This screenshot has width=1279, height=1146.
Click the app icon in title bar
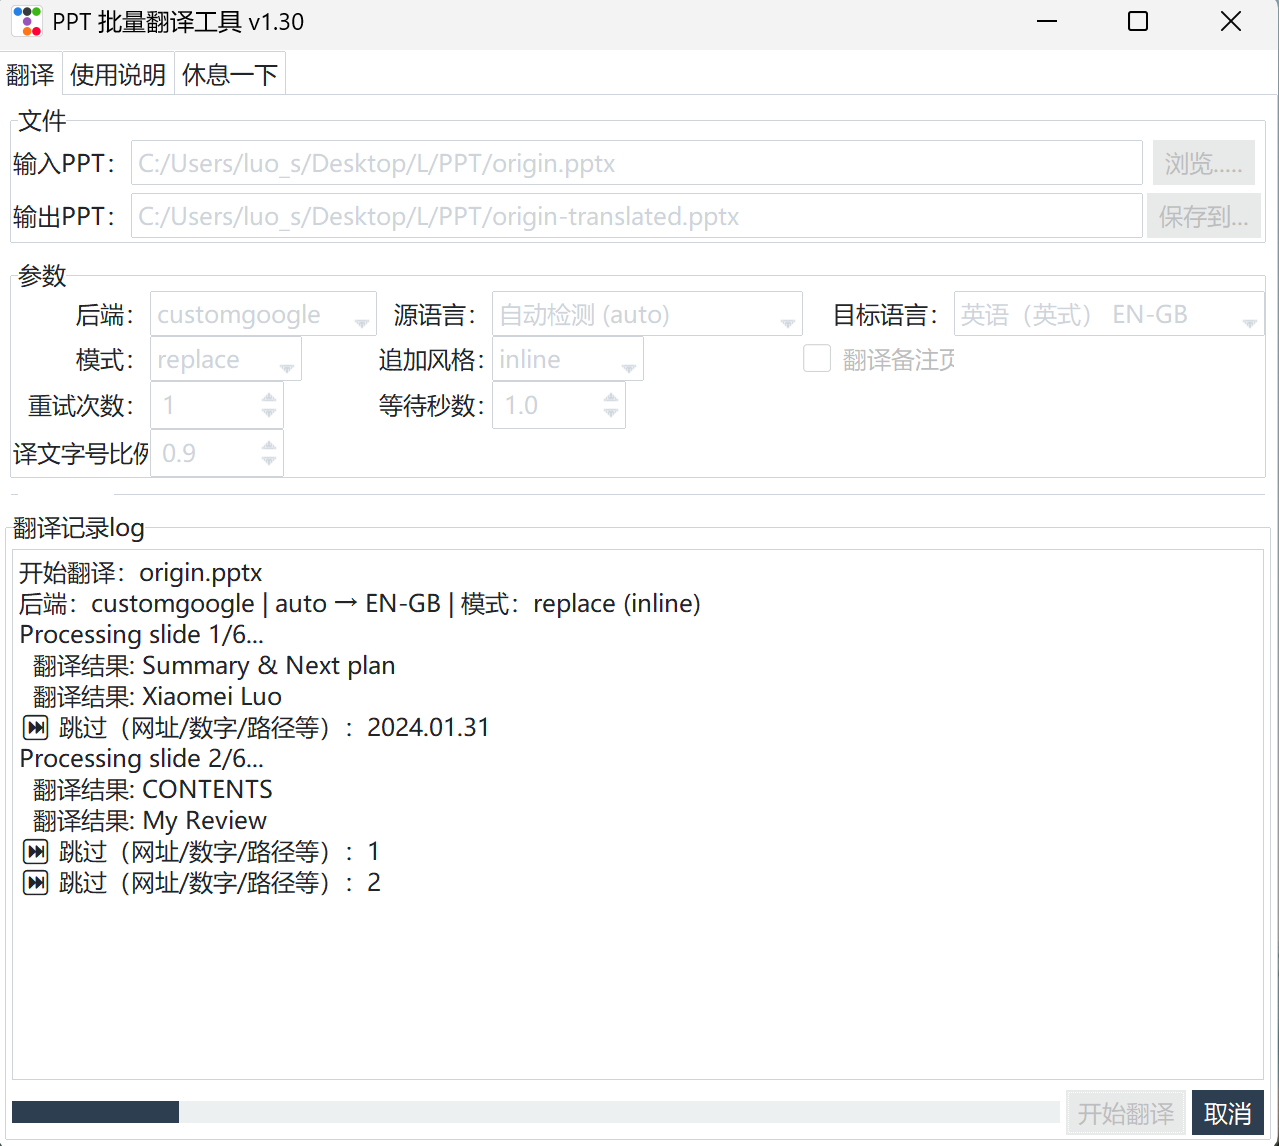pyautogui.click(x=27, y=22)
